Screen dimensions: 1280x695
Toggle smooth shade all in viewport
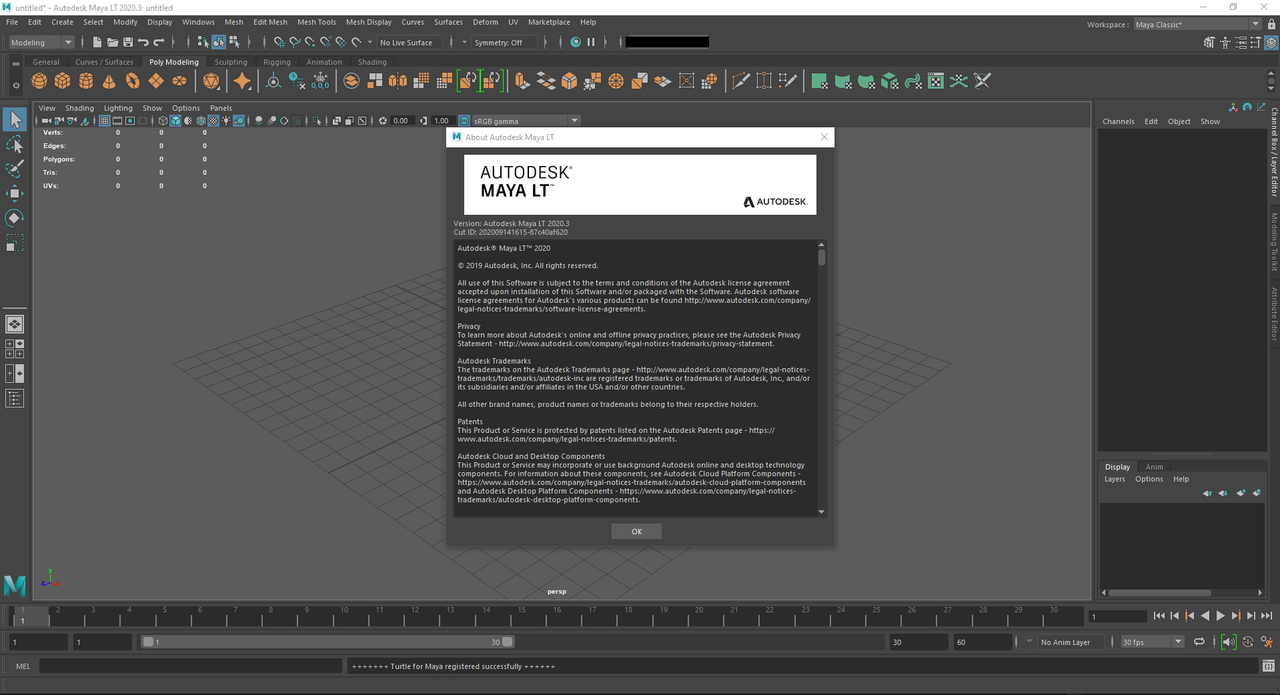[x=175, y=121]
